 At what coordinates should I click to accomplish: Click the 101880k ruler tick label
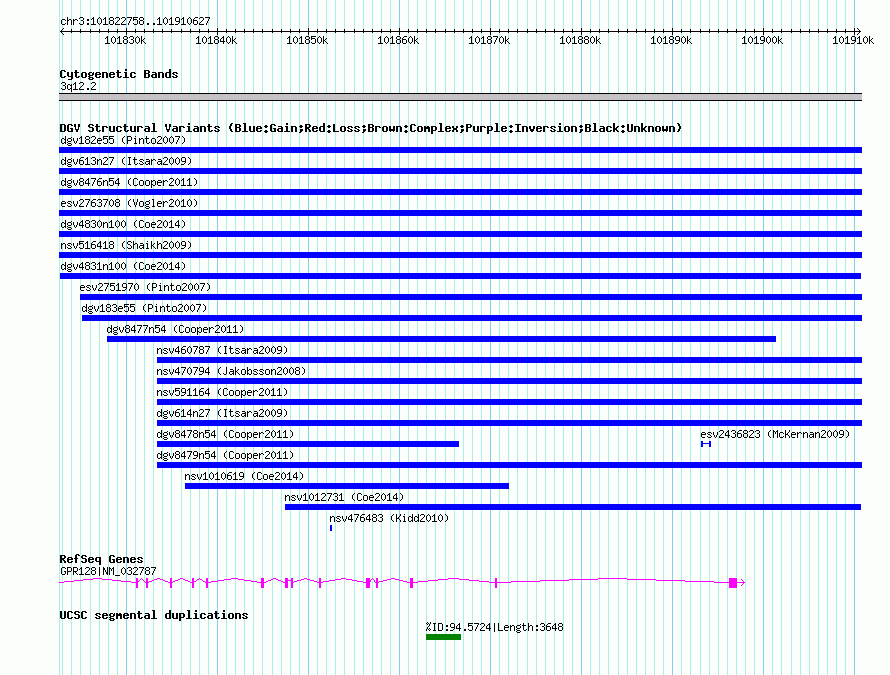click(x=580, y=40)
